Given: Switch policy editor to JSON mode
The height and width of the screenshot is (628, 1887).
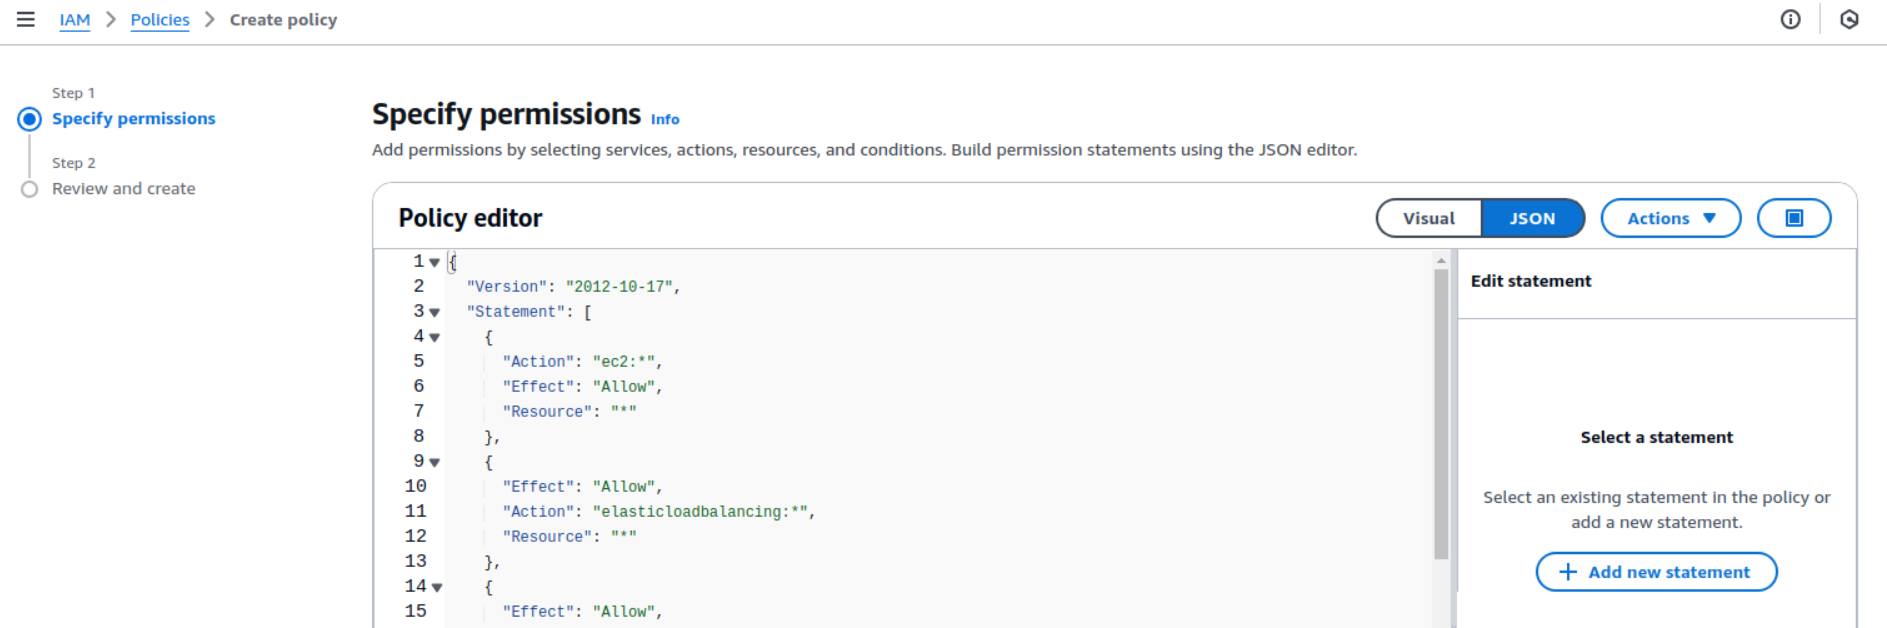Looking at the screenshot, I should click(1532, 218).
